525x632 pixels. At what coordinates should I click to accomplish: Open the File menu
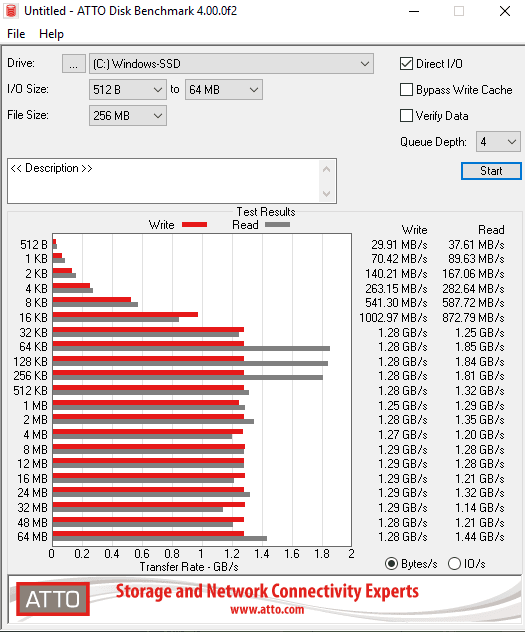click(16, 34)
